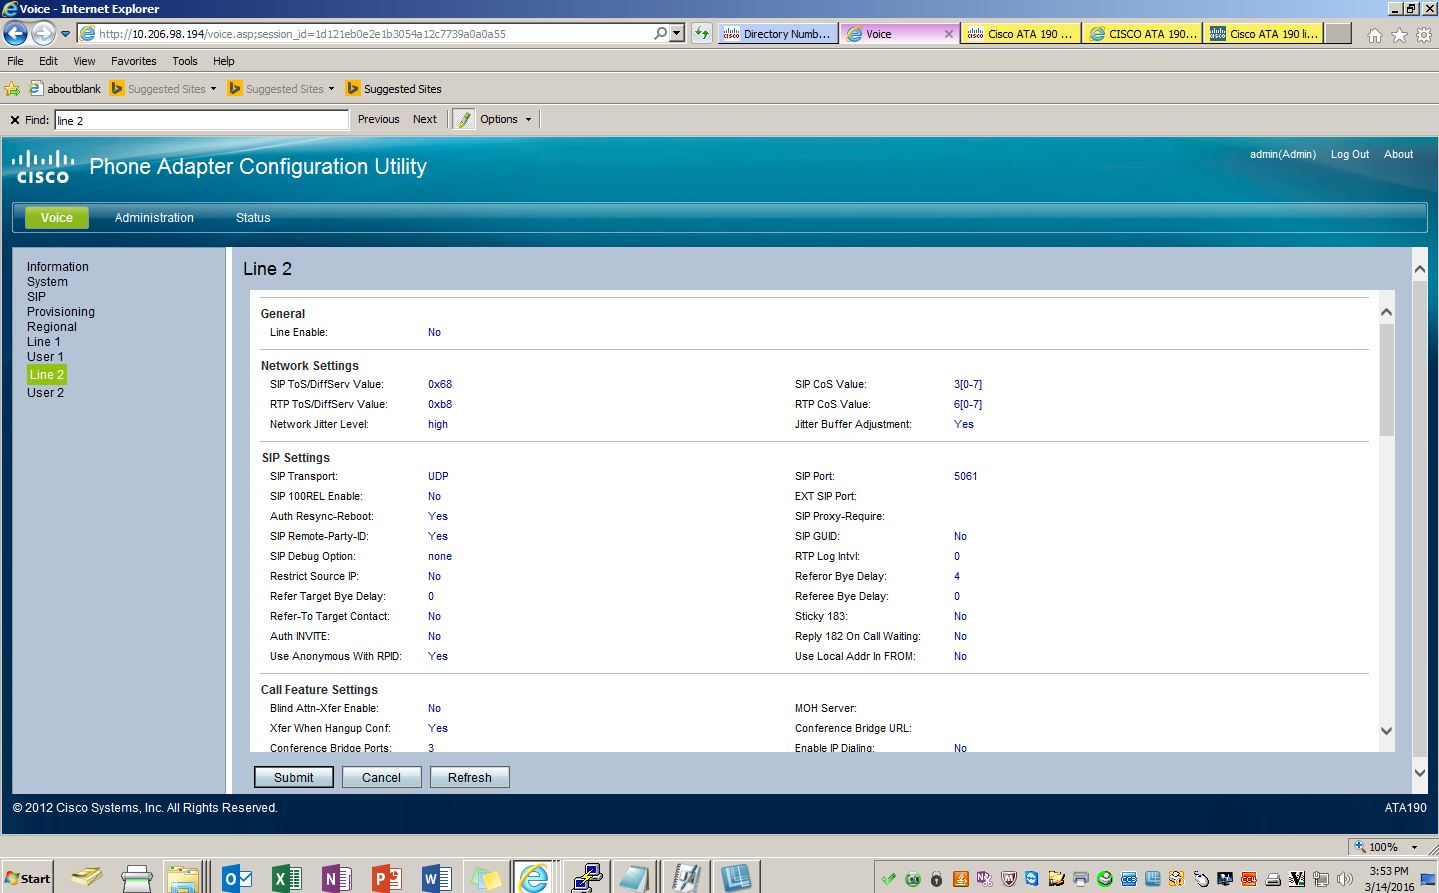Click the Find text input field
Viewport: 1439px width, 893px height.
click(x=201, y=120)
